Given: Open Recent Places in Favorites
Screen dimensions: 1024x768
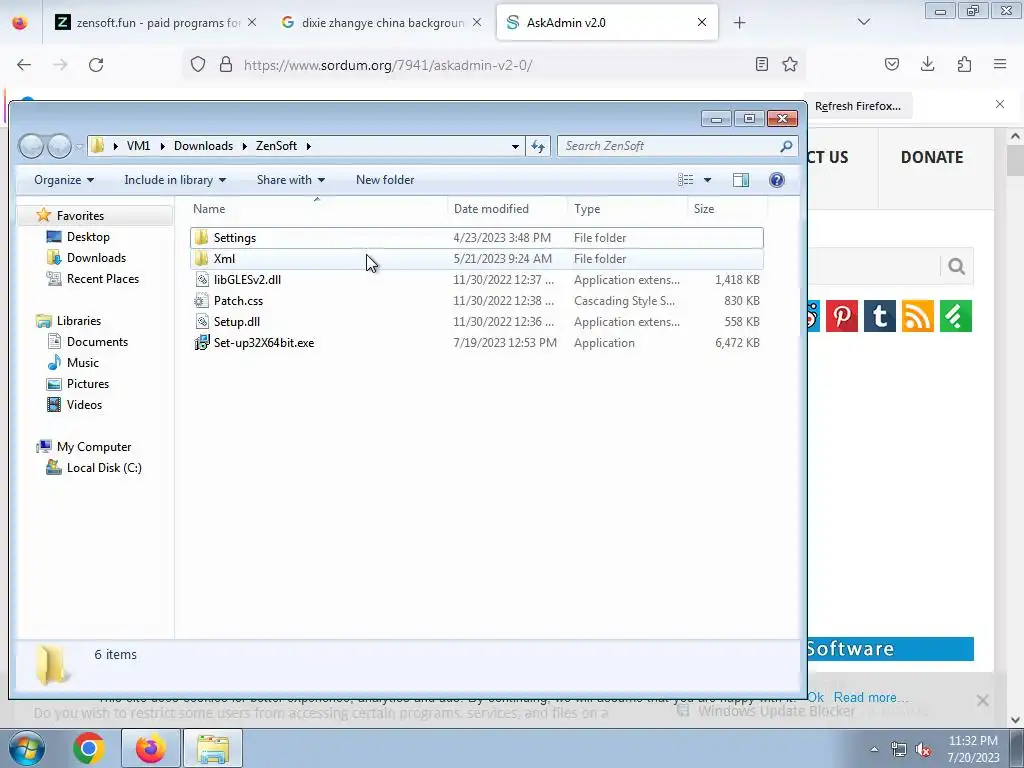Looking at the screenshot, I should pos(103,279).
